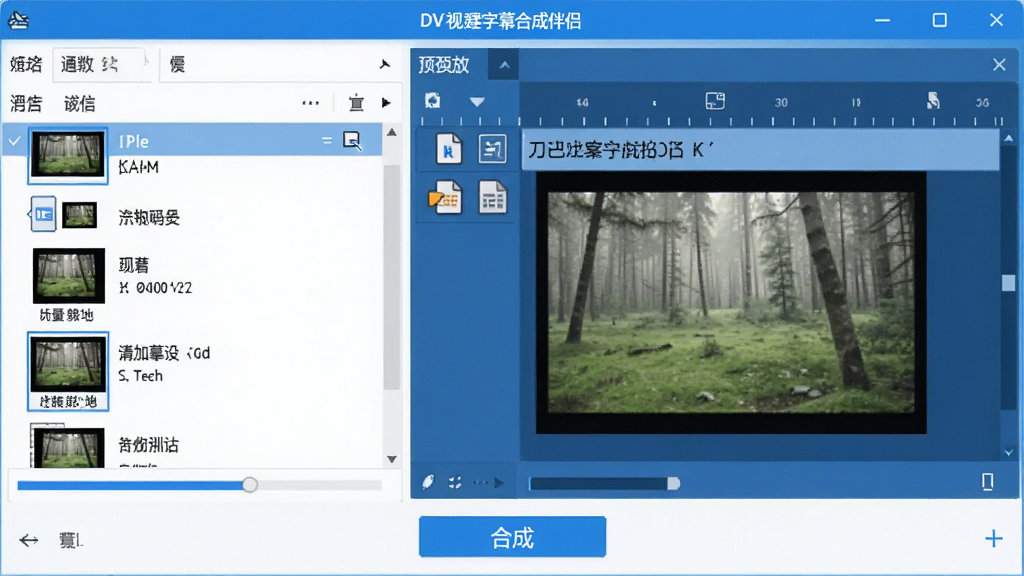Click the 滑告 label in list toolbar
Screen dimensions: 1024x576
pos(26,103)
